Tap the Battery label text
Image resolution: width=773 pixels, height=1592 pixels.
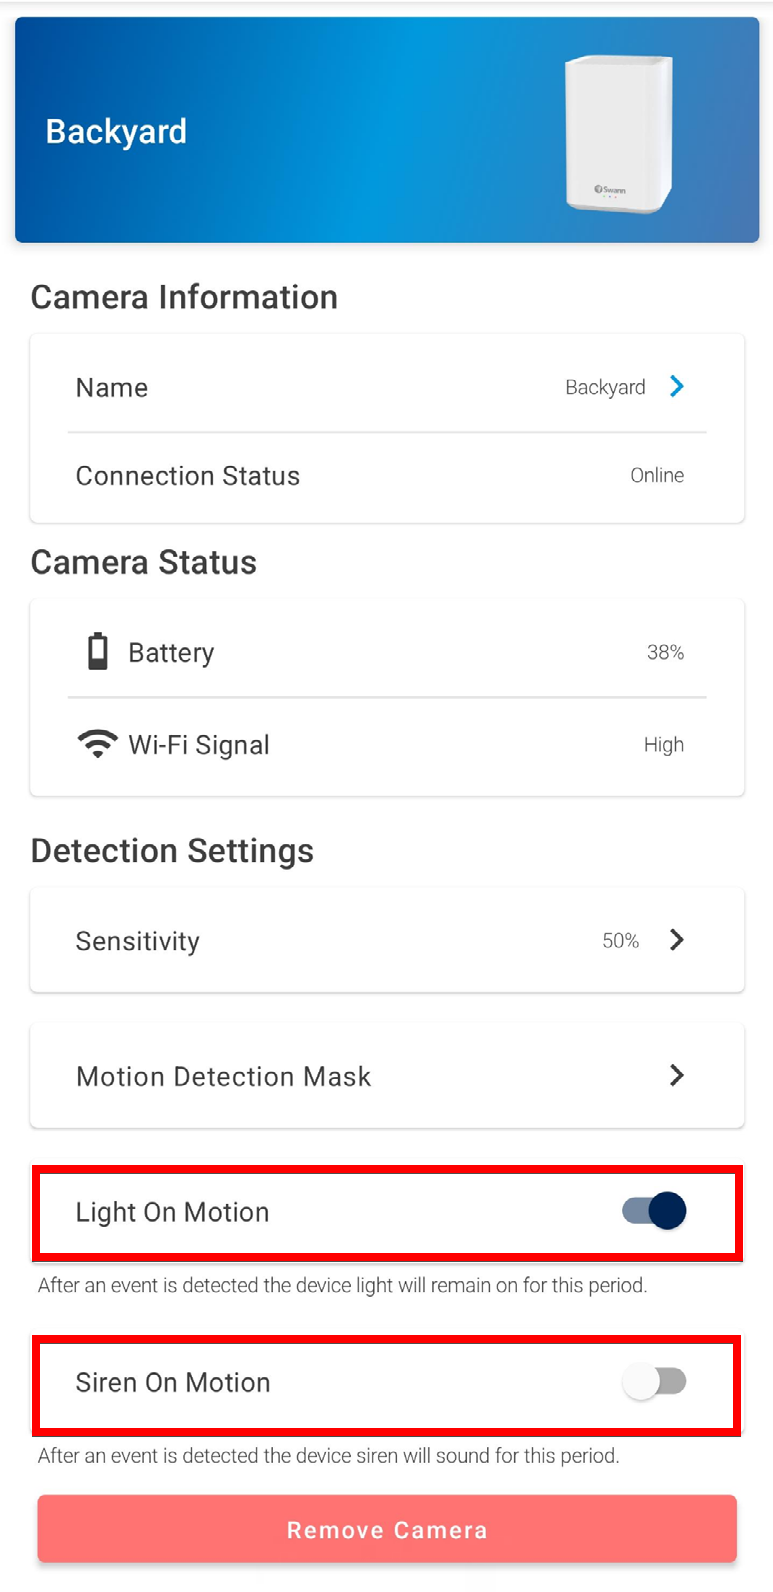pyautogui.click(x=171, y=653)
